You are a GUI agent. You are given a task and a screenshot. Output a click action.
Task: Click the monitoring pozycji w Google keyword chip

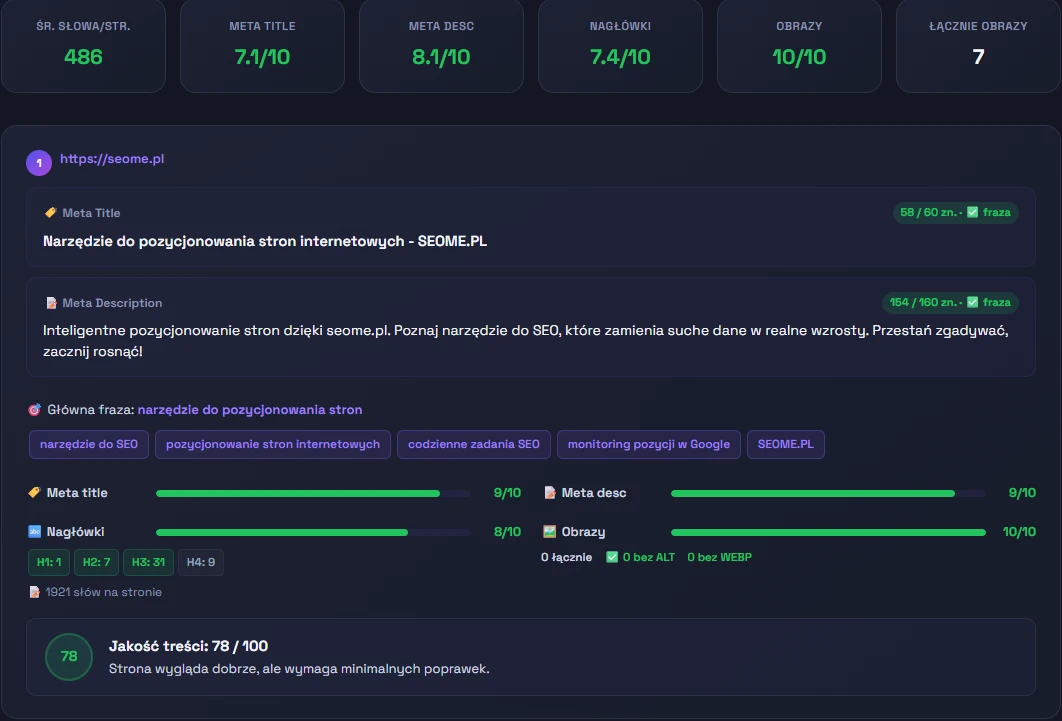click(x=648, y=444)
